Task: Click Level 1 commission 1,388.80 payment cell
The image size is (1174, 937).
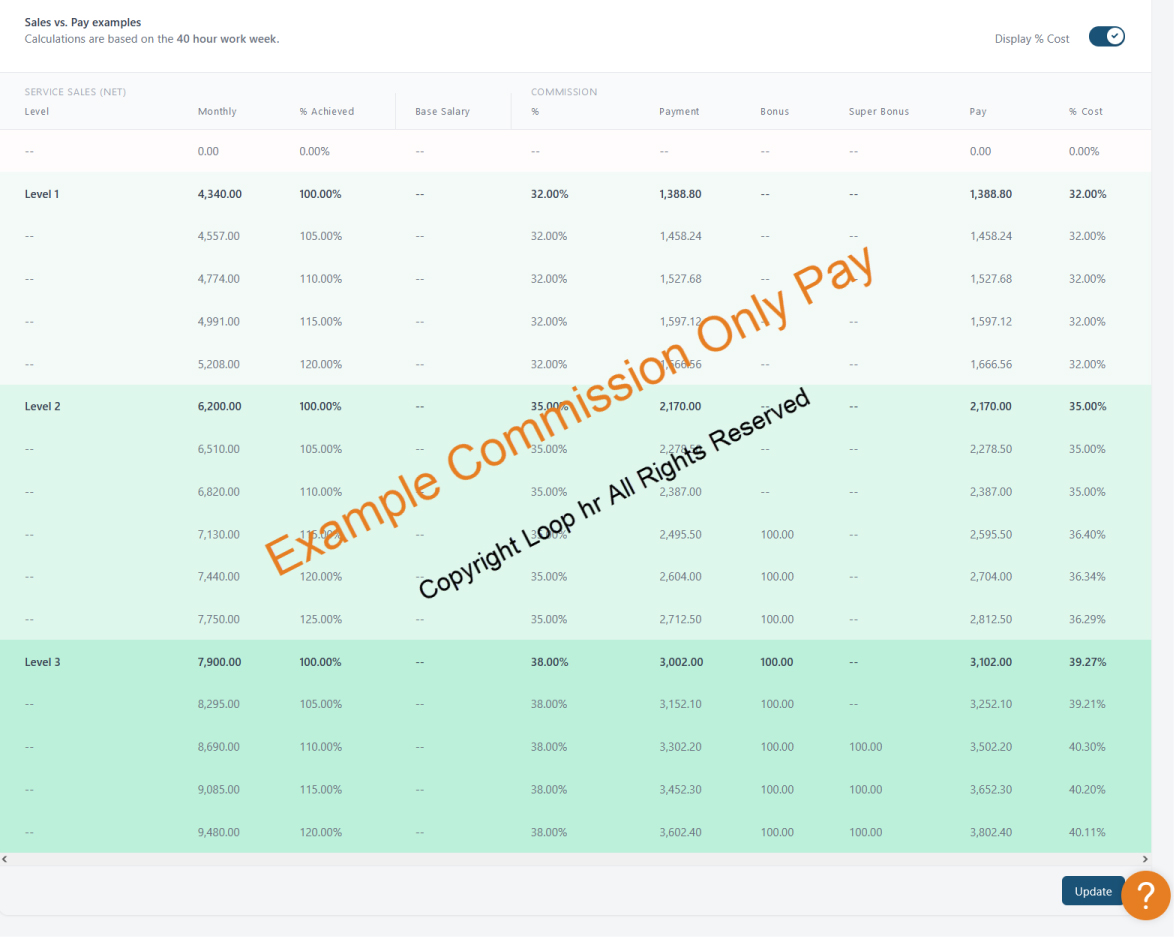Action: [x=681, y=194]
